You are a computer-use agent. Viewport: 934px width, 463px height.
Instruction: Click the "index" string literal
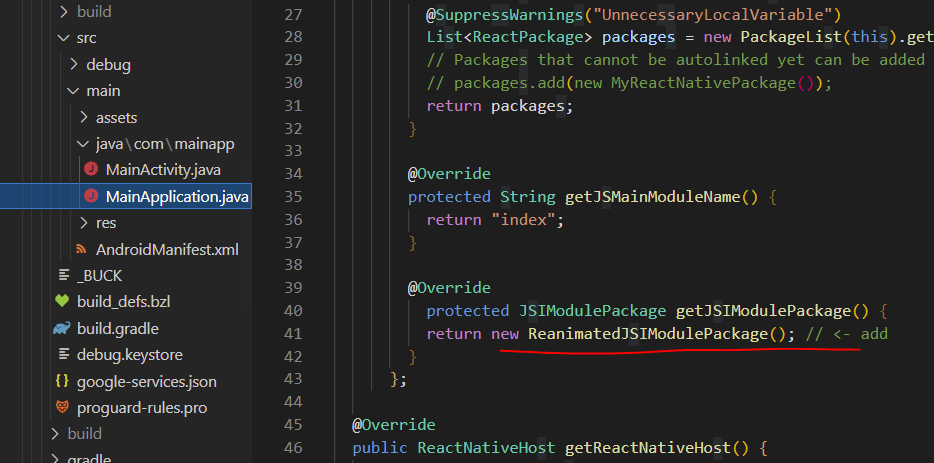[523, 220]
